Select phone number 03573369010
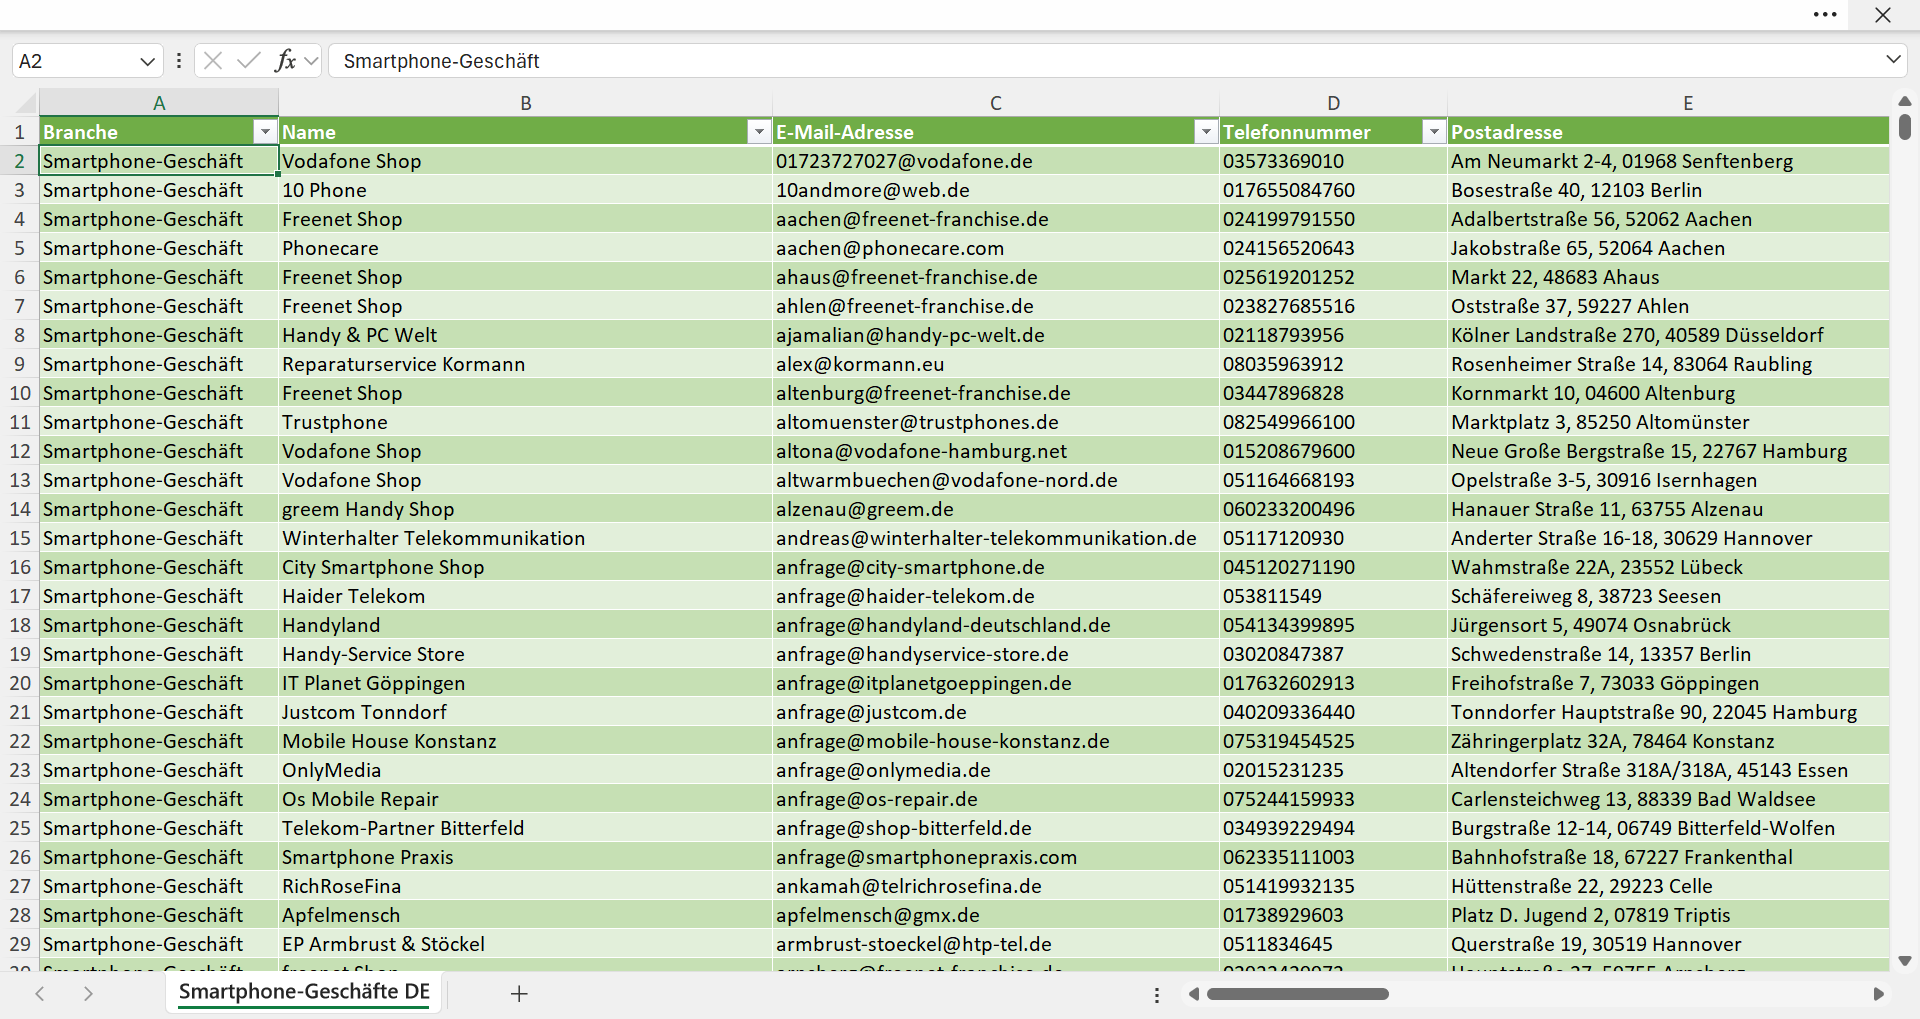This screenshot has height=1019, width=1920. (1333, 161)
